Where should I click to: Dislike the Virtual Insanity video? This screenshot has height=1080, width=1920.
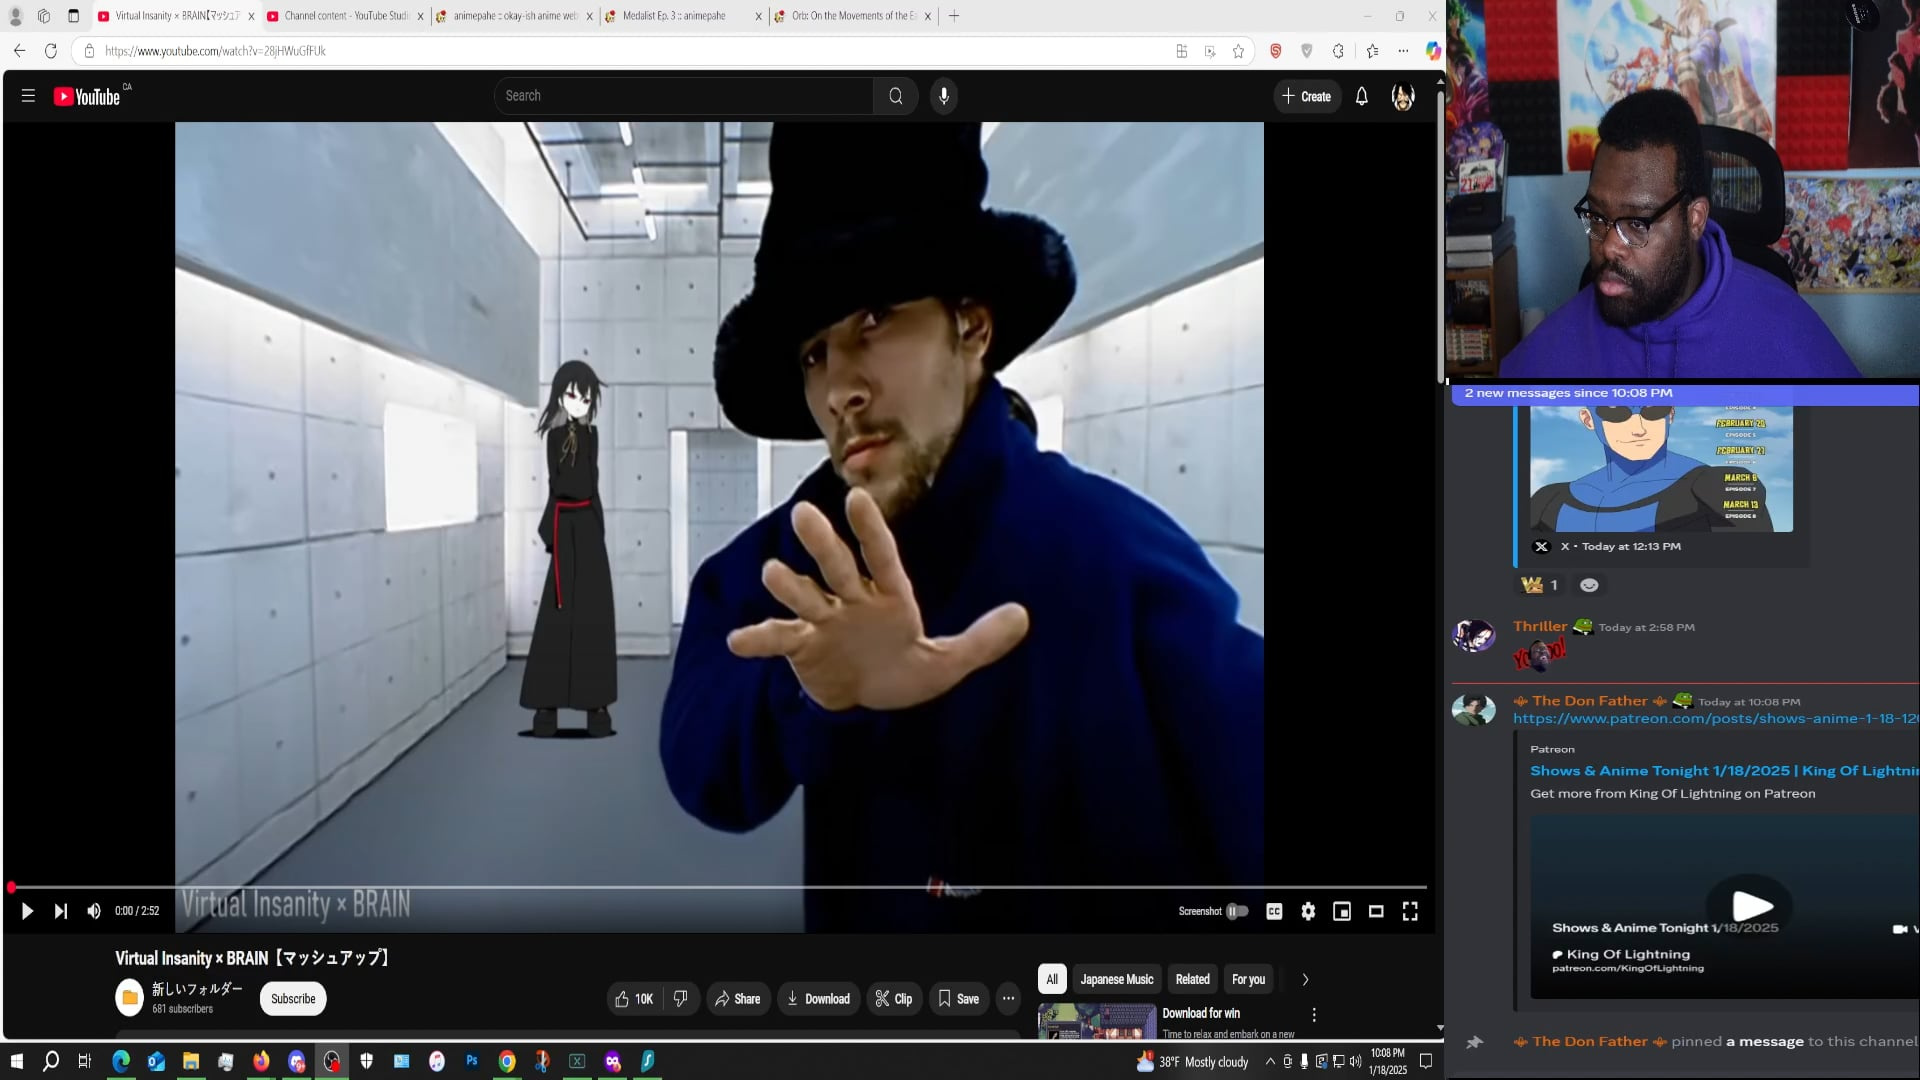point(681,999)
